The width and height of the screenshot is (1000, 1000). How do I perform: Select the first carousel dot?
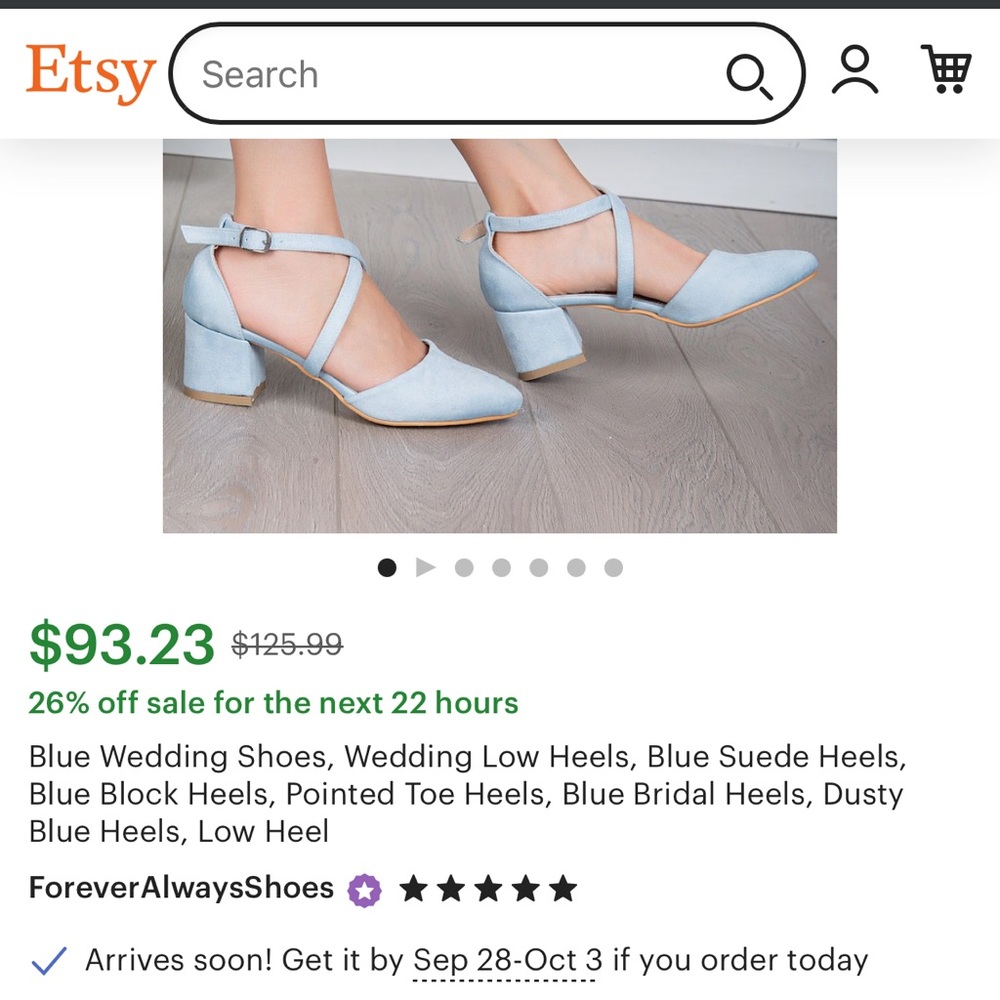388,567
